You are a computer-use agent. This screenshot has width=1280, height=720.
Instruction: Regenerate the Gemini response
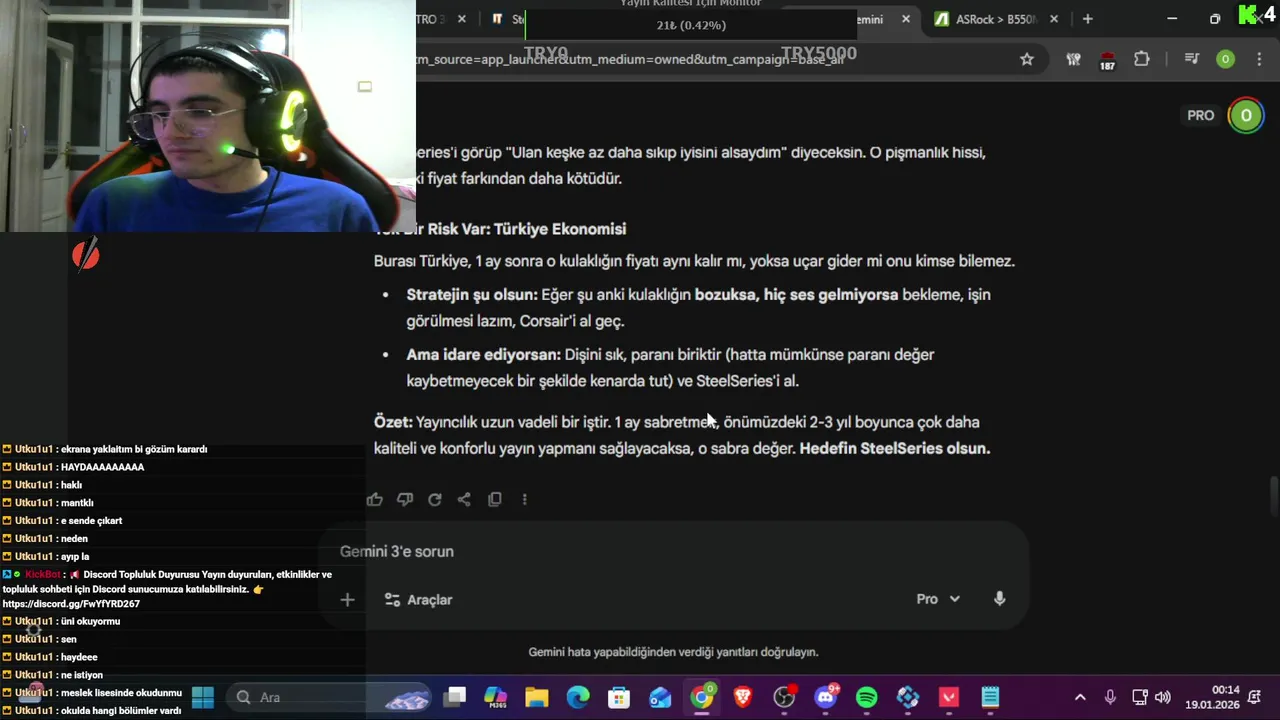pyautogui.click(x=435, y=499)
